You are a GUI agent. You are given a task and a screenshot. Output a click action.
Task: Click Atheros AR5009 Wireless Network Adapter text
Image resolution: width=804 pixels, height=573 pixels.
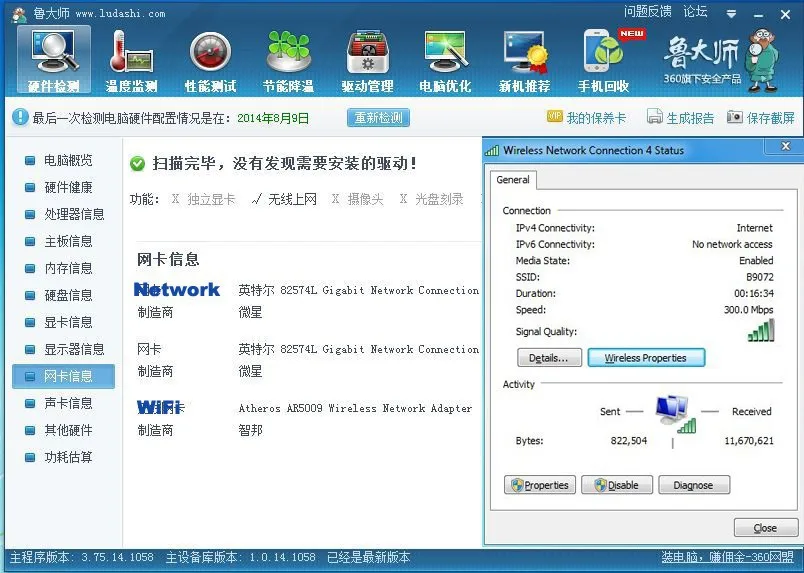(355, 408)
